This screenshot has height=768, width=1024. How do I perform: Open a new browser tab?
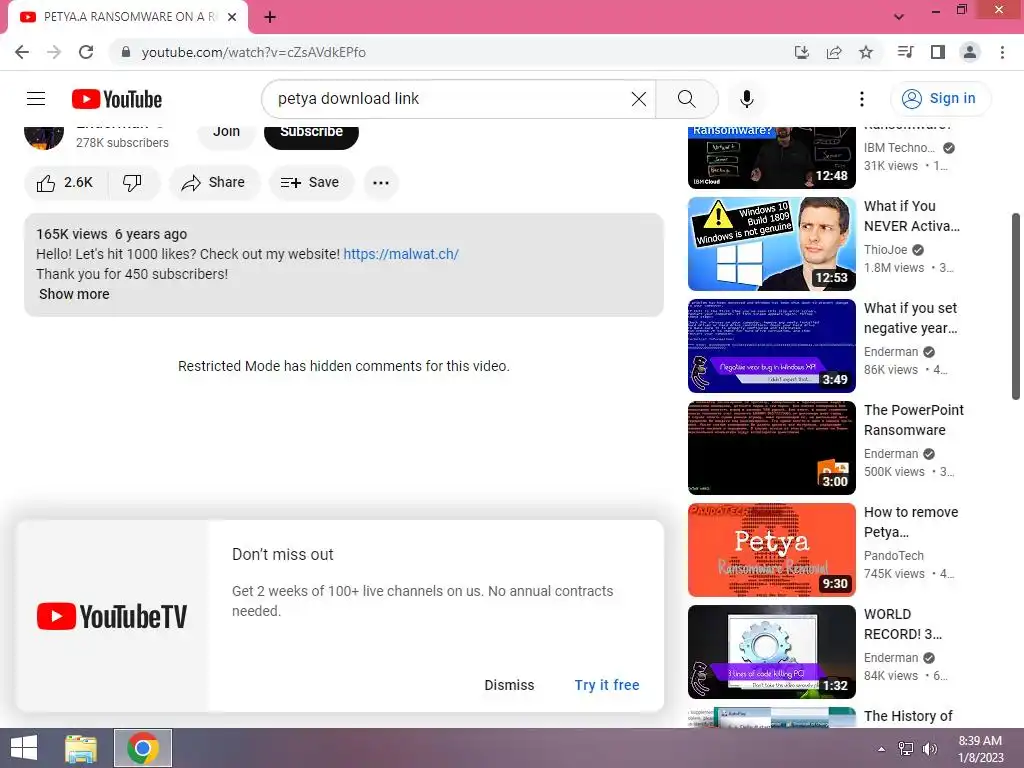pos(270,17)
